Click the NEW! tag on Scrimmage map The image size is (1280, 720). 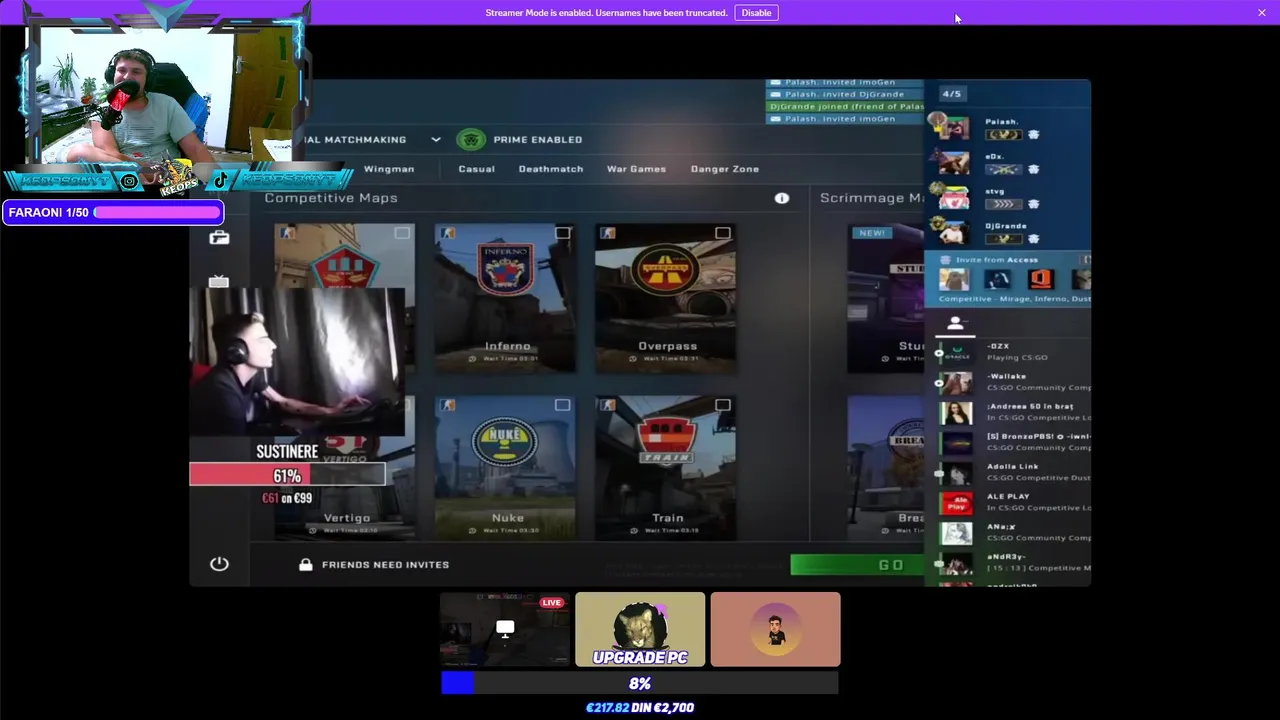click(872, 233)
